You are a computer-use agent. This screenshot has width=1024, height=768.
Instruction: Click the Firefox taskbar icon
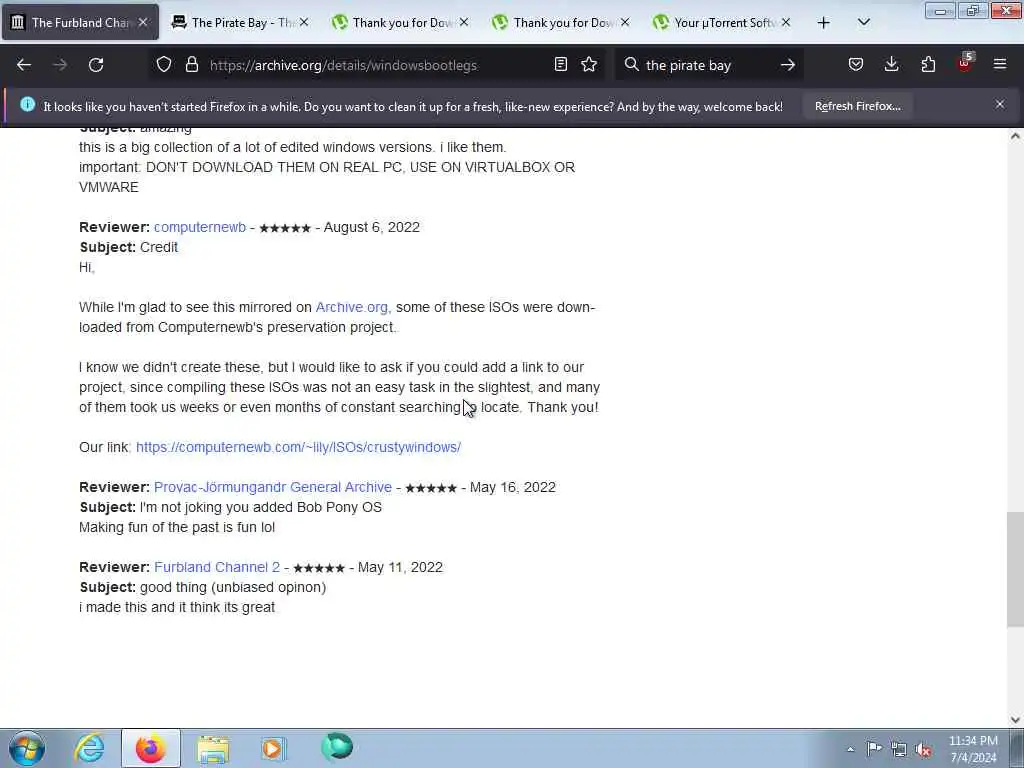click(x=150, y=748)
